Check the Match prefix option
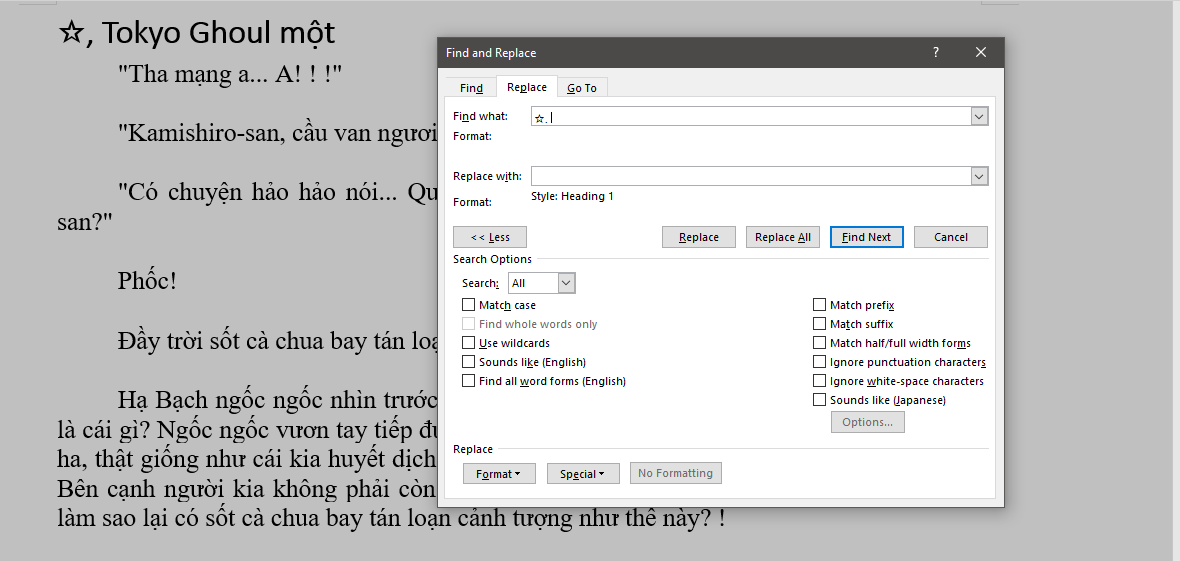1180x561 pixels. [x=820, y=305]
